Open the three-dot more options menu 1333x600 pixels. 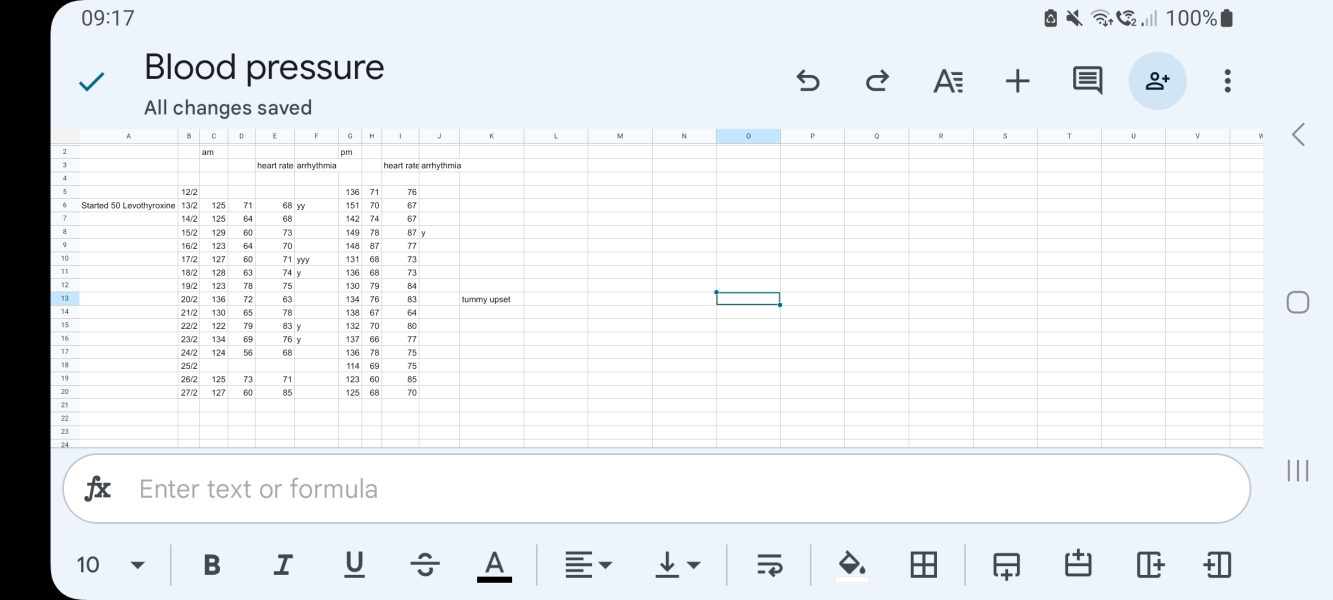click(1228, 81)
